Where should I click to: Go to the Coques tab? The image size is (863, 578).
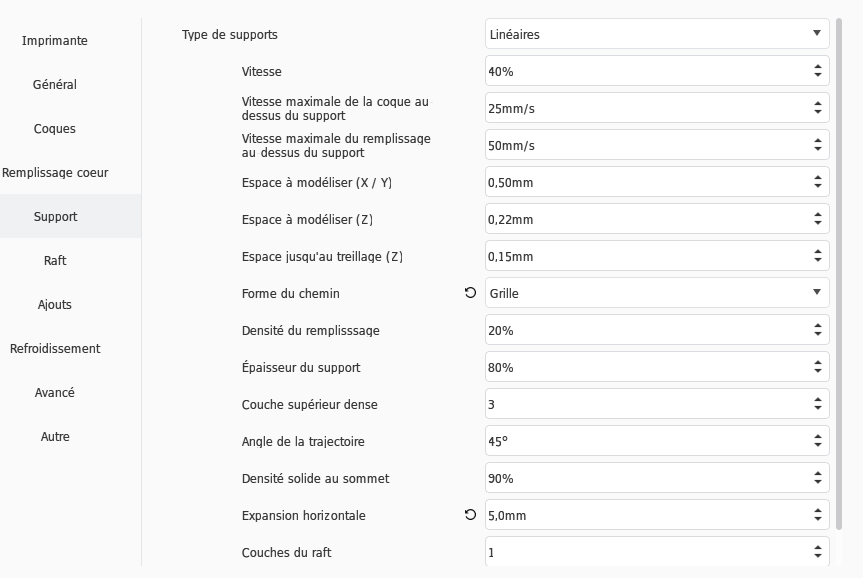[55, 129]
